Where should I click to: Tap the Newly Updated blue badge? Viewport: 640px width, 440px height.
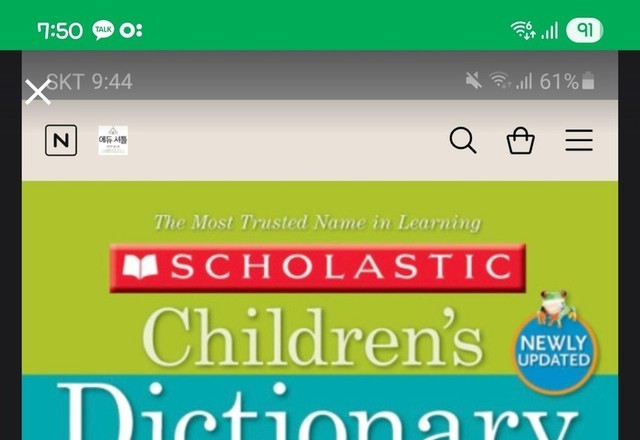554,352
